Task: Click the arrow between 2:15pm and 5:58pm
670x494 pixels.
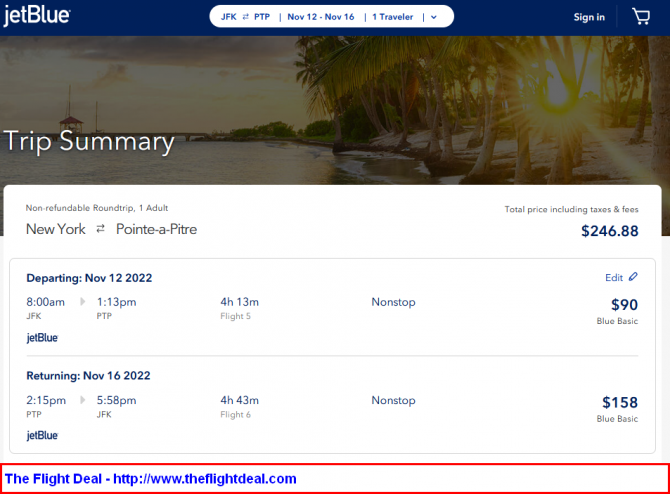Action: tap(82, 400)
